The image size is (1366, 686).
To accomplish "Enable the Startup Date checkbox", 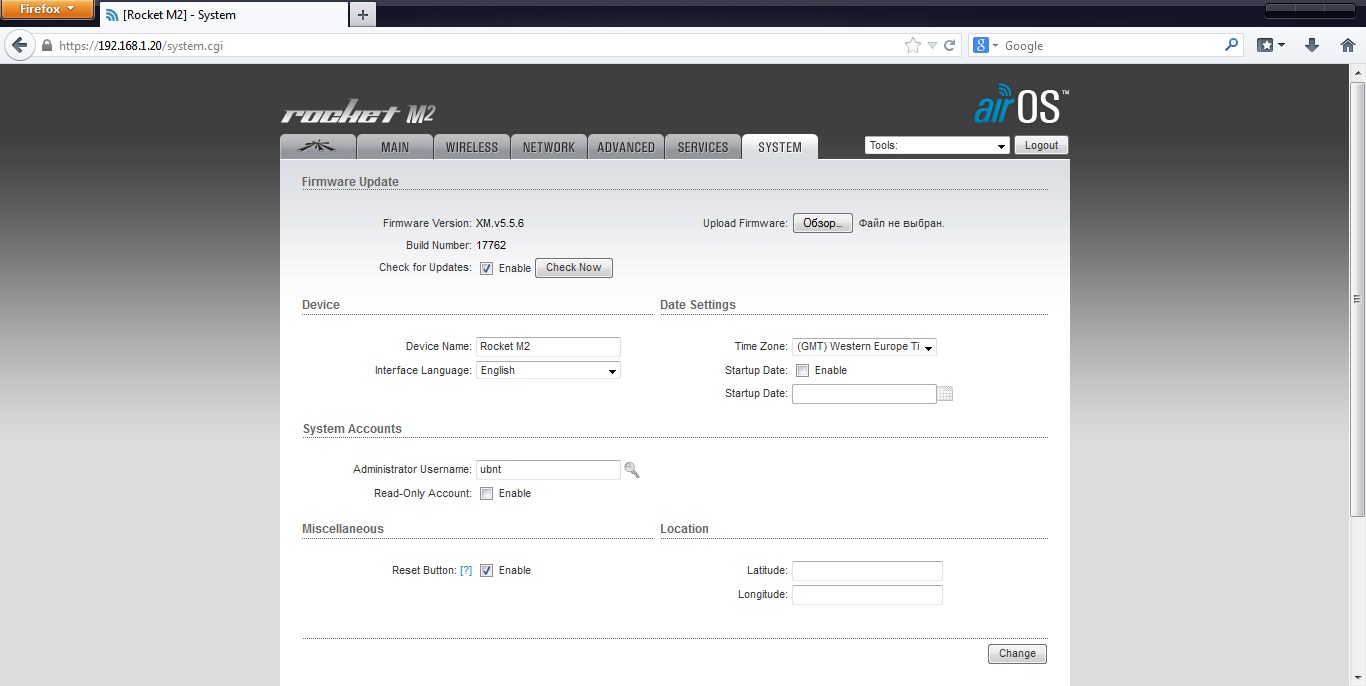I will coord(802,370).
